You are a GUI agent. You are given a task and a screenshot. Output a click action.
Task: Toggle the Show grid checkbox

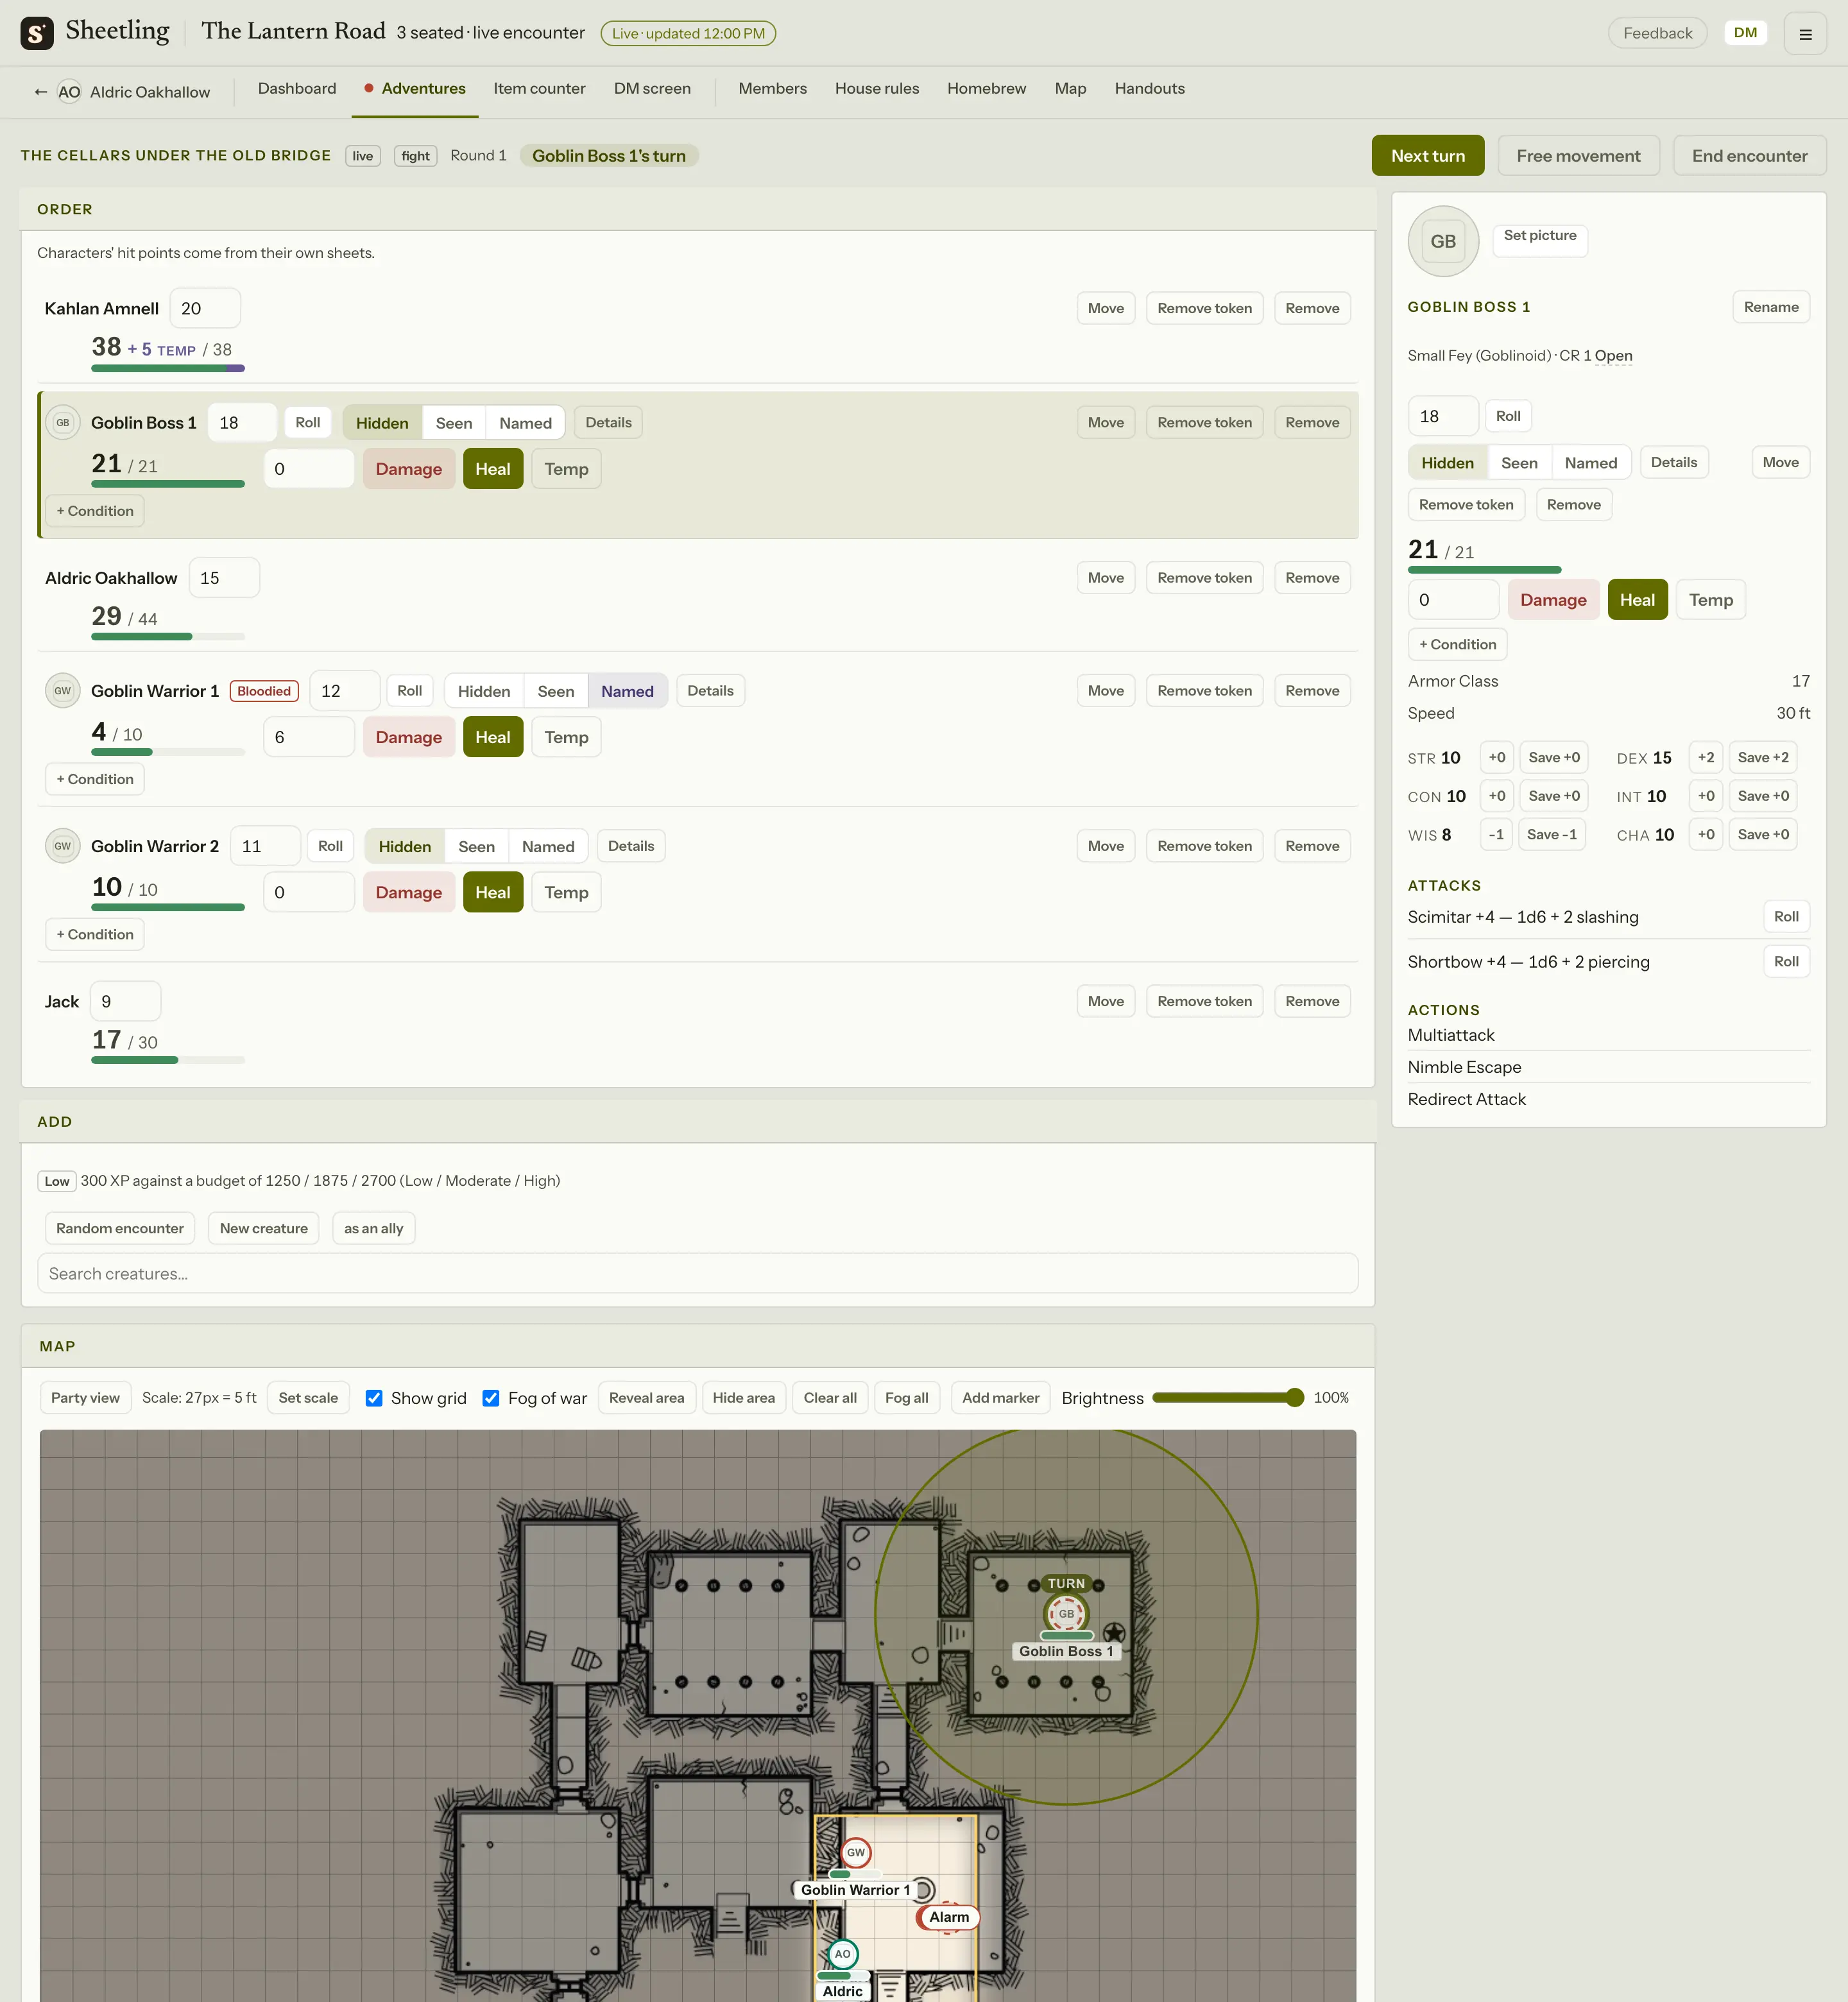pyautogui.click(x=374, y=1398)
